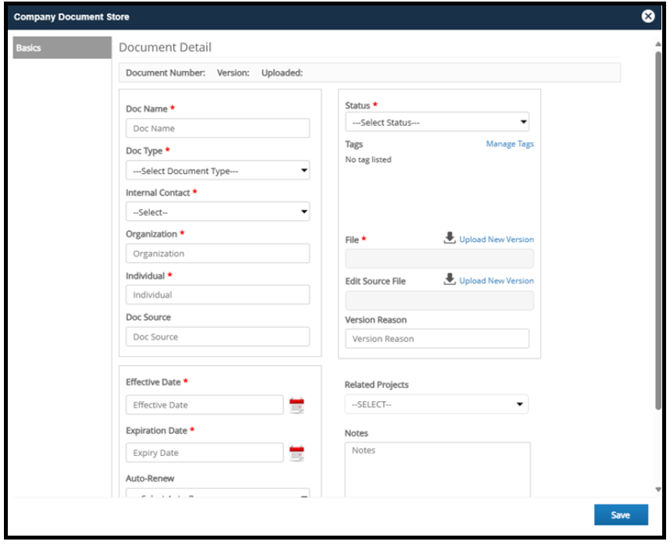The height and width of the screenshot is (545, 670).
Task: Close the Company Document Store dialog
Action: point(648,16)
